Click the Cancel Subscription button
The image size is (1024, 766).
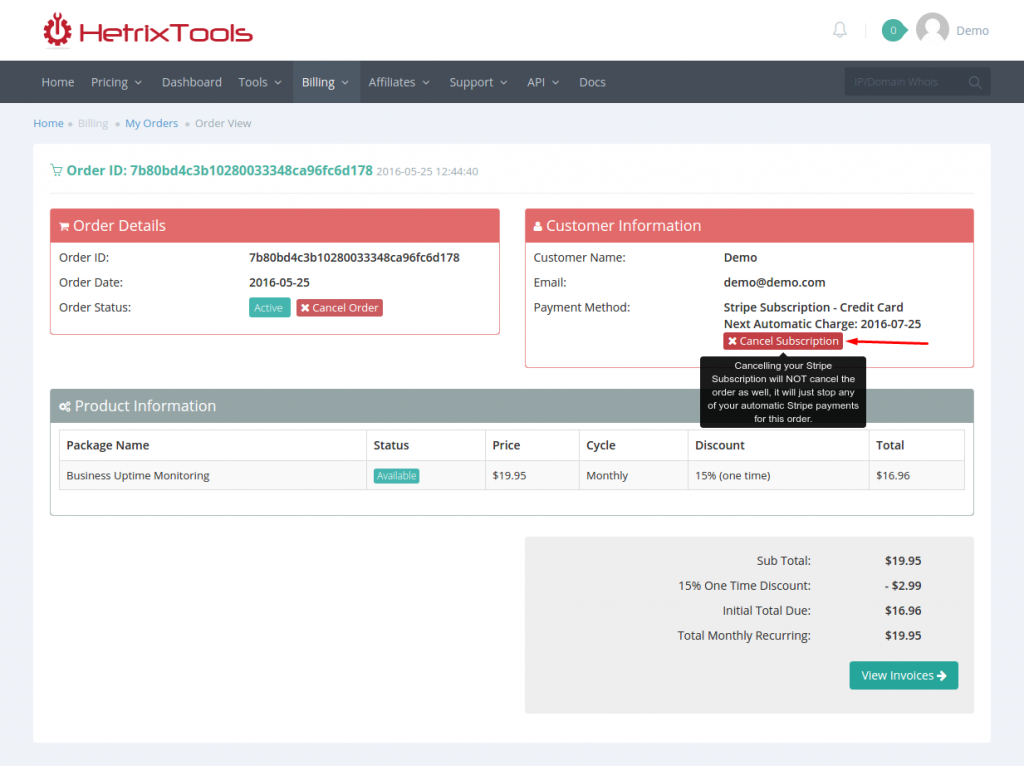click(782, 341)
